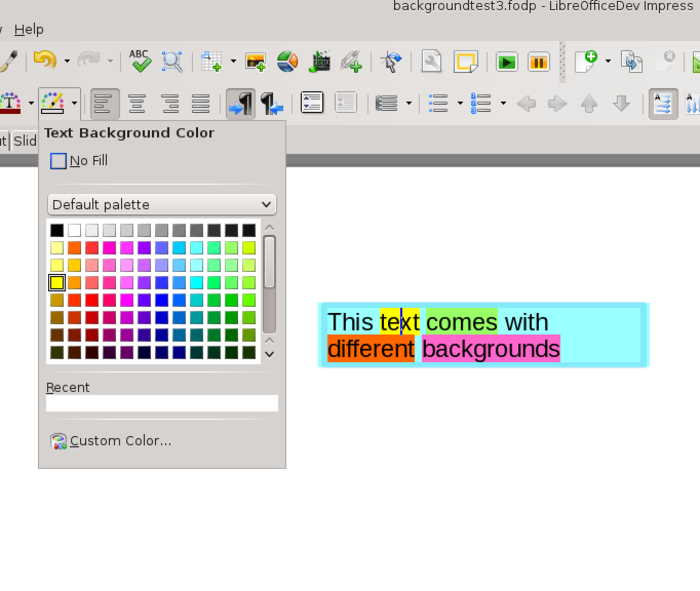Click the Undo arrow icon
700x591 pixels.
click(44, 62)
